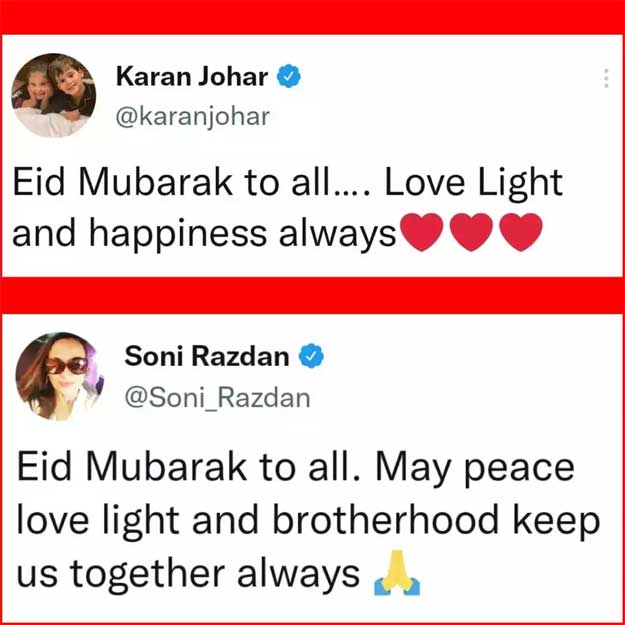Open Soni Razdan's profile picture with sunglasses
Image resolution: width=625 pixels, height=625 pixels.
(60, 376)
